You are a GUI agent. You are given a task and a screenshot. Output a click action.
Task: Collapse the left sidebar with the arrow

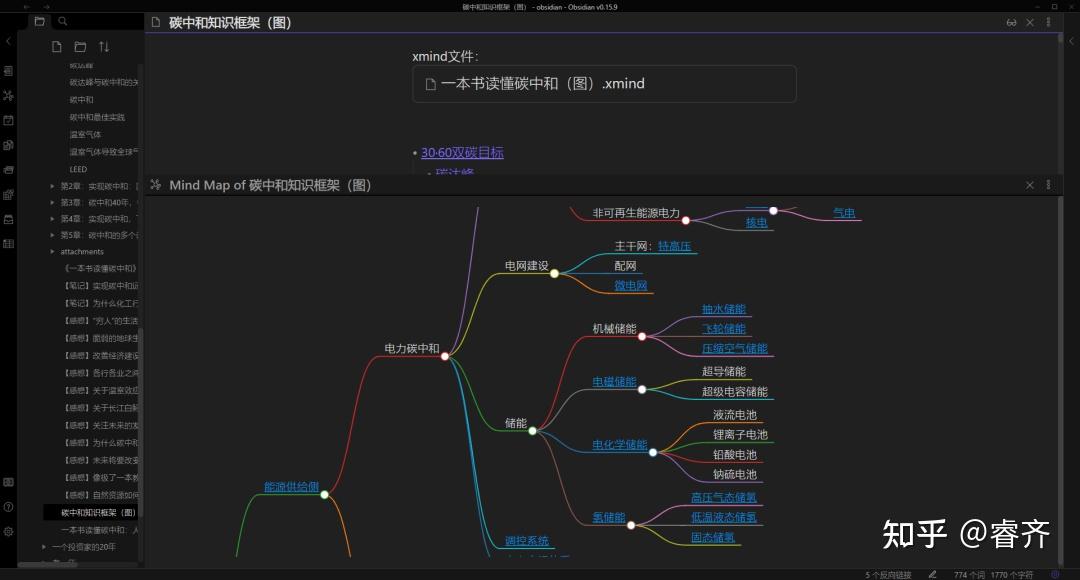point(10,41)
